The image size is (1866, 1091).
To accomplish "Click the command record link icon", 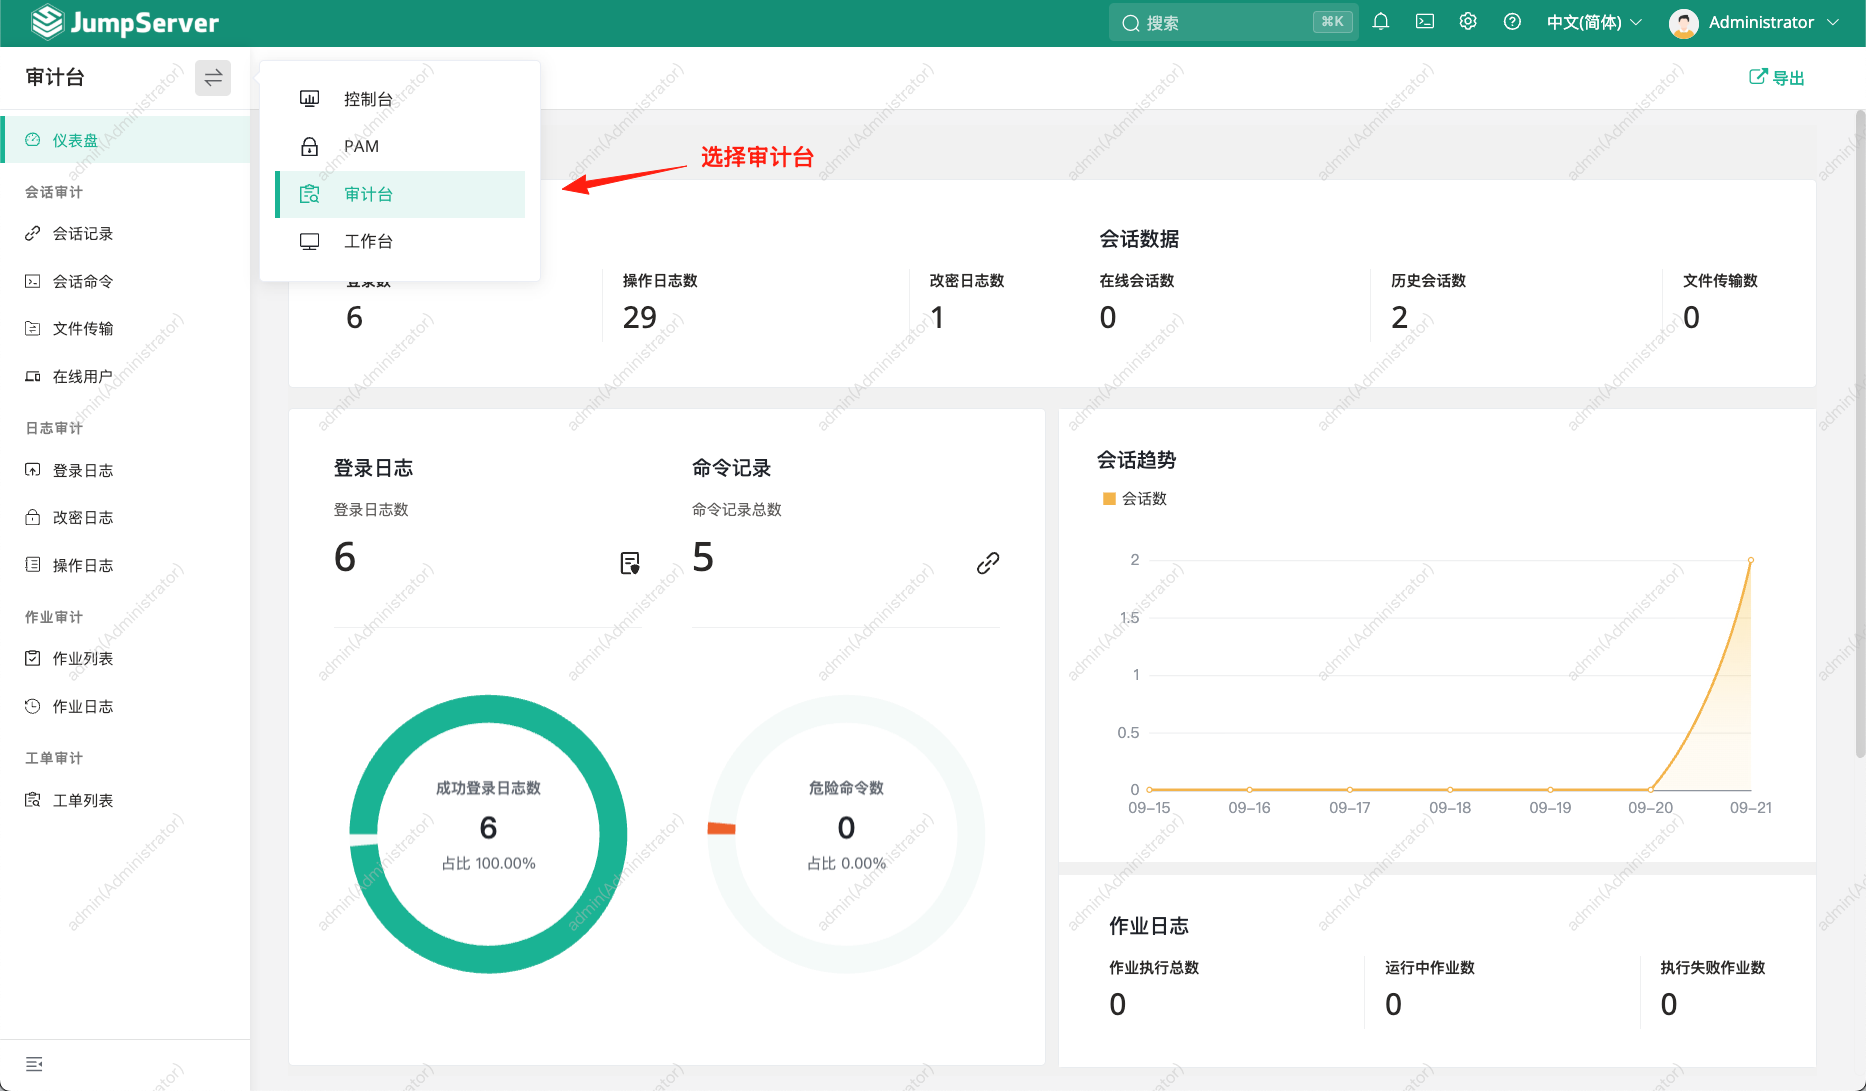I will click(988, 563).
